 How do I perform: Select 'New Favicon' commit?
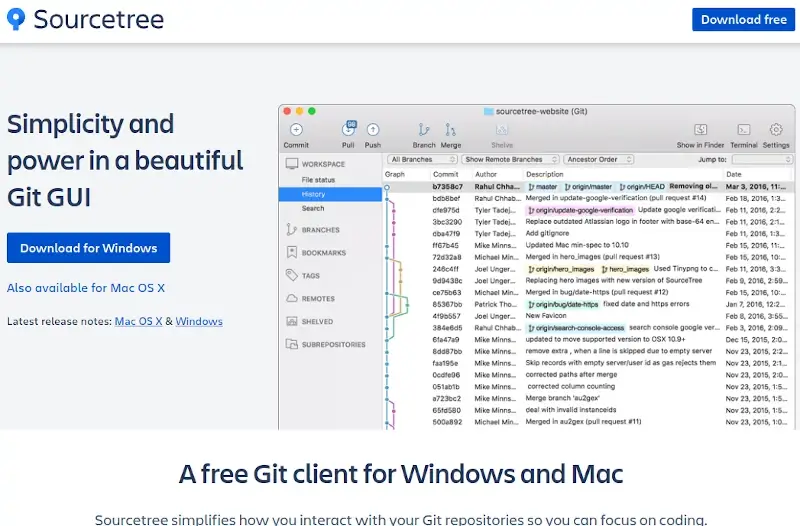588,316
